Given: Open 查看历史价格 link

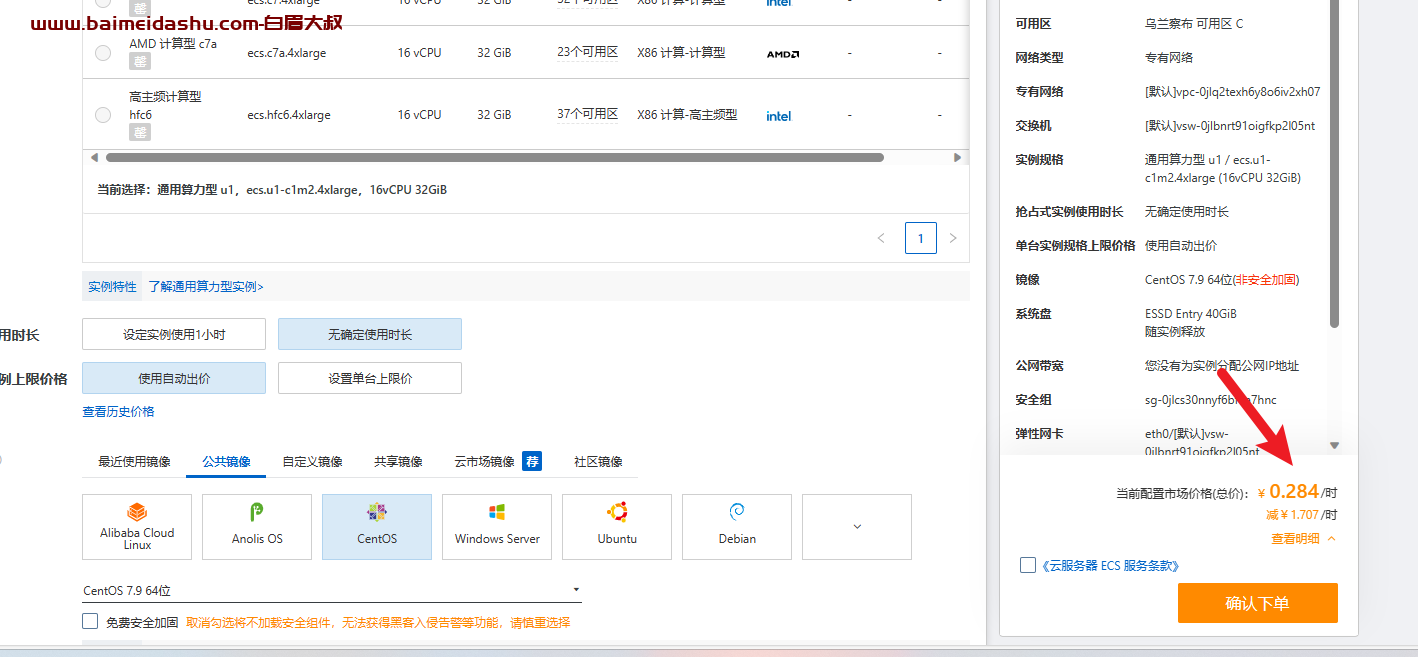Looking at the screenshot, I should [x=118, y=411].
